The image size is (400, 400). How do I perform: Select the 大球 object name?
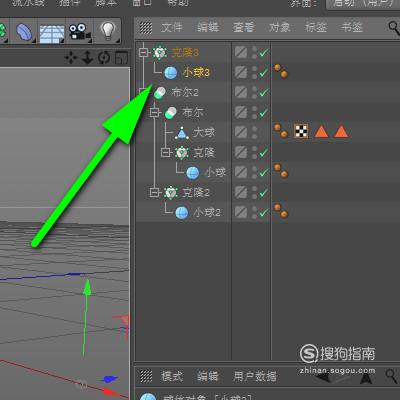[x=204, y=133]
